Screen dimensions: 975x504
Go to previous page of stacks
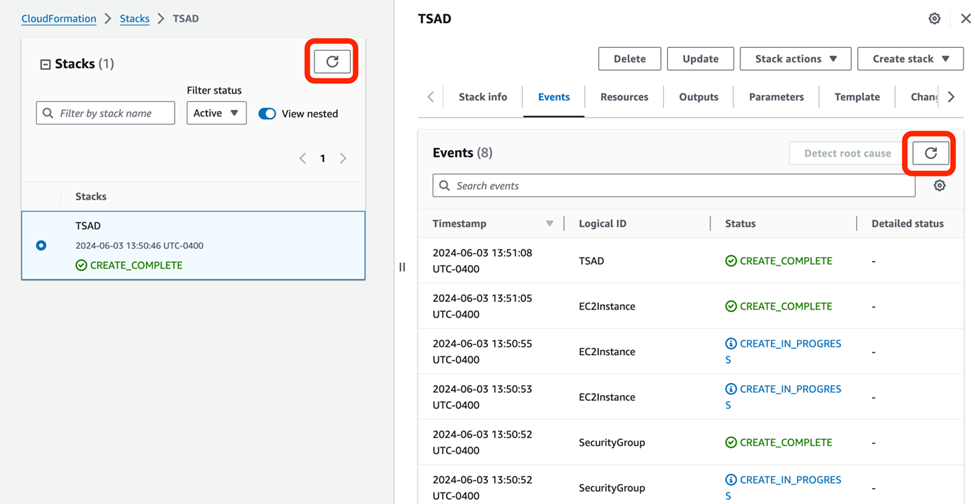click(x=303, y=158)
